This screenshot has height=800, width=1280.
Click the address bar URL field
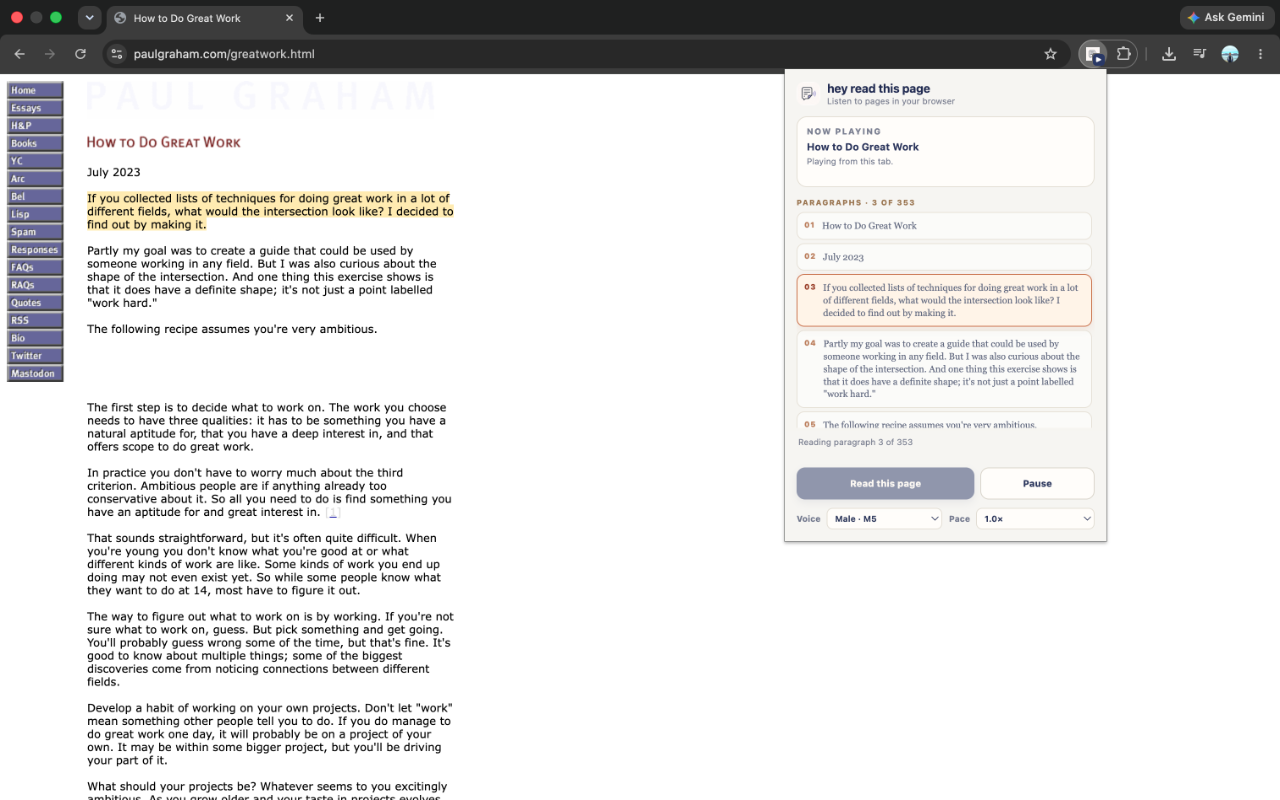(x=585, y=54)
